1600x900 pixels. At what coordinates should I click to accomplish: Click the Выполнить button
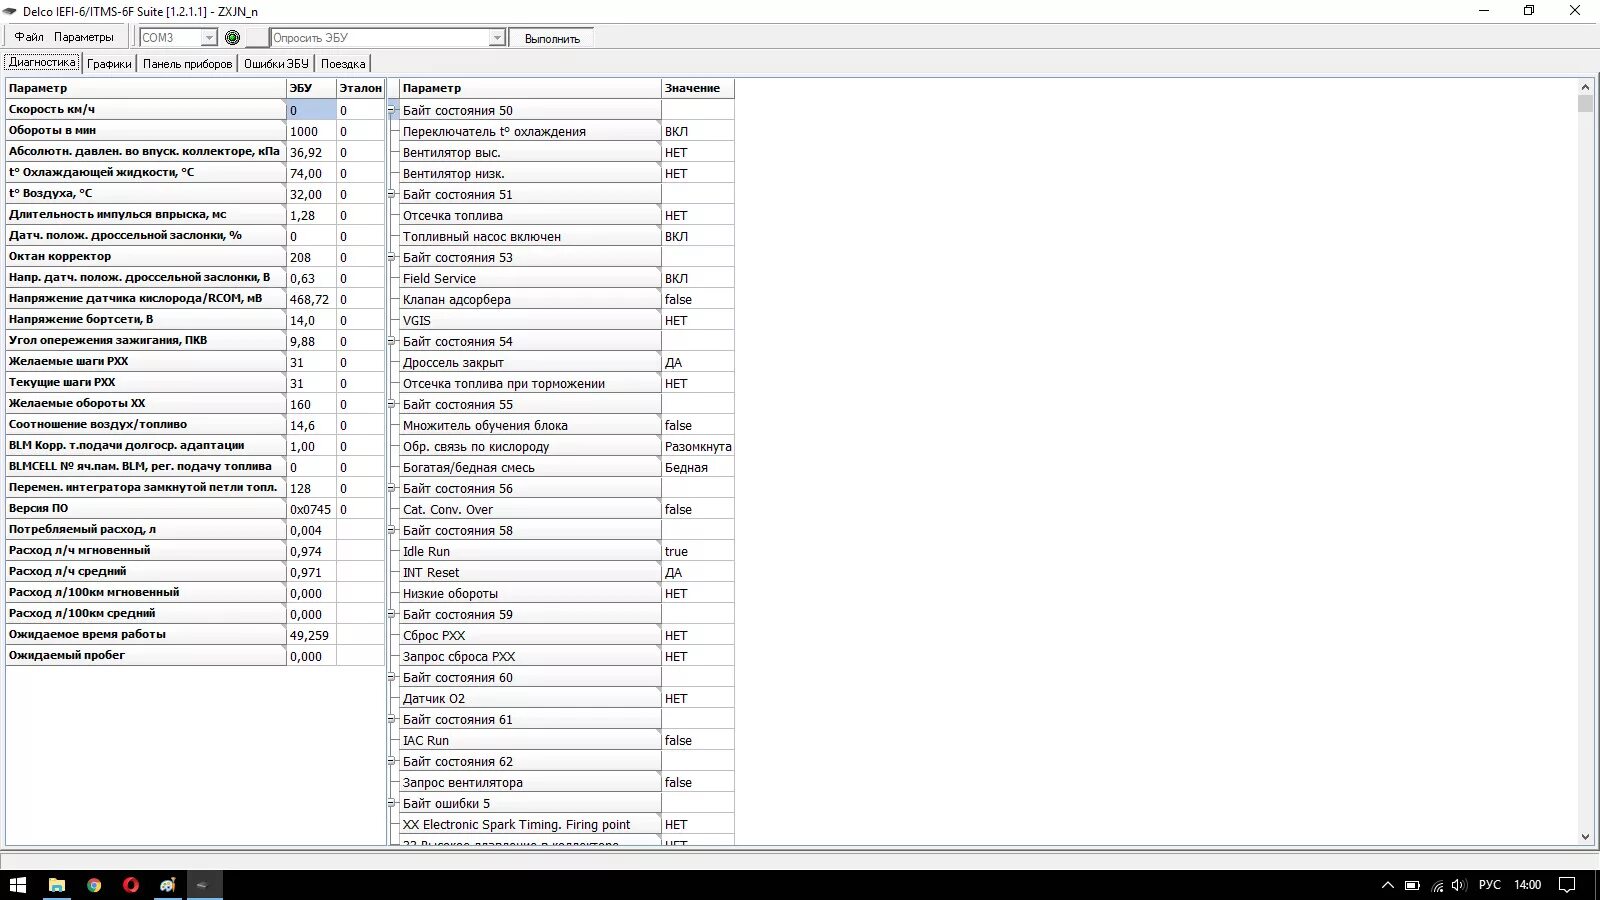[x=552, y=38]
